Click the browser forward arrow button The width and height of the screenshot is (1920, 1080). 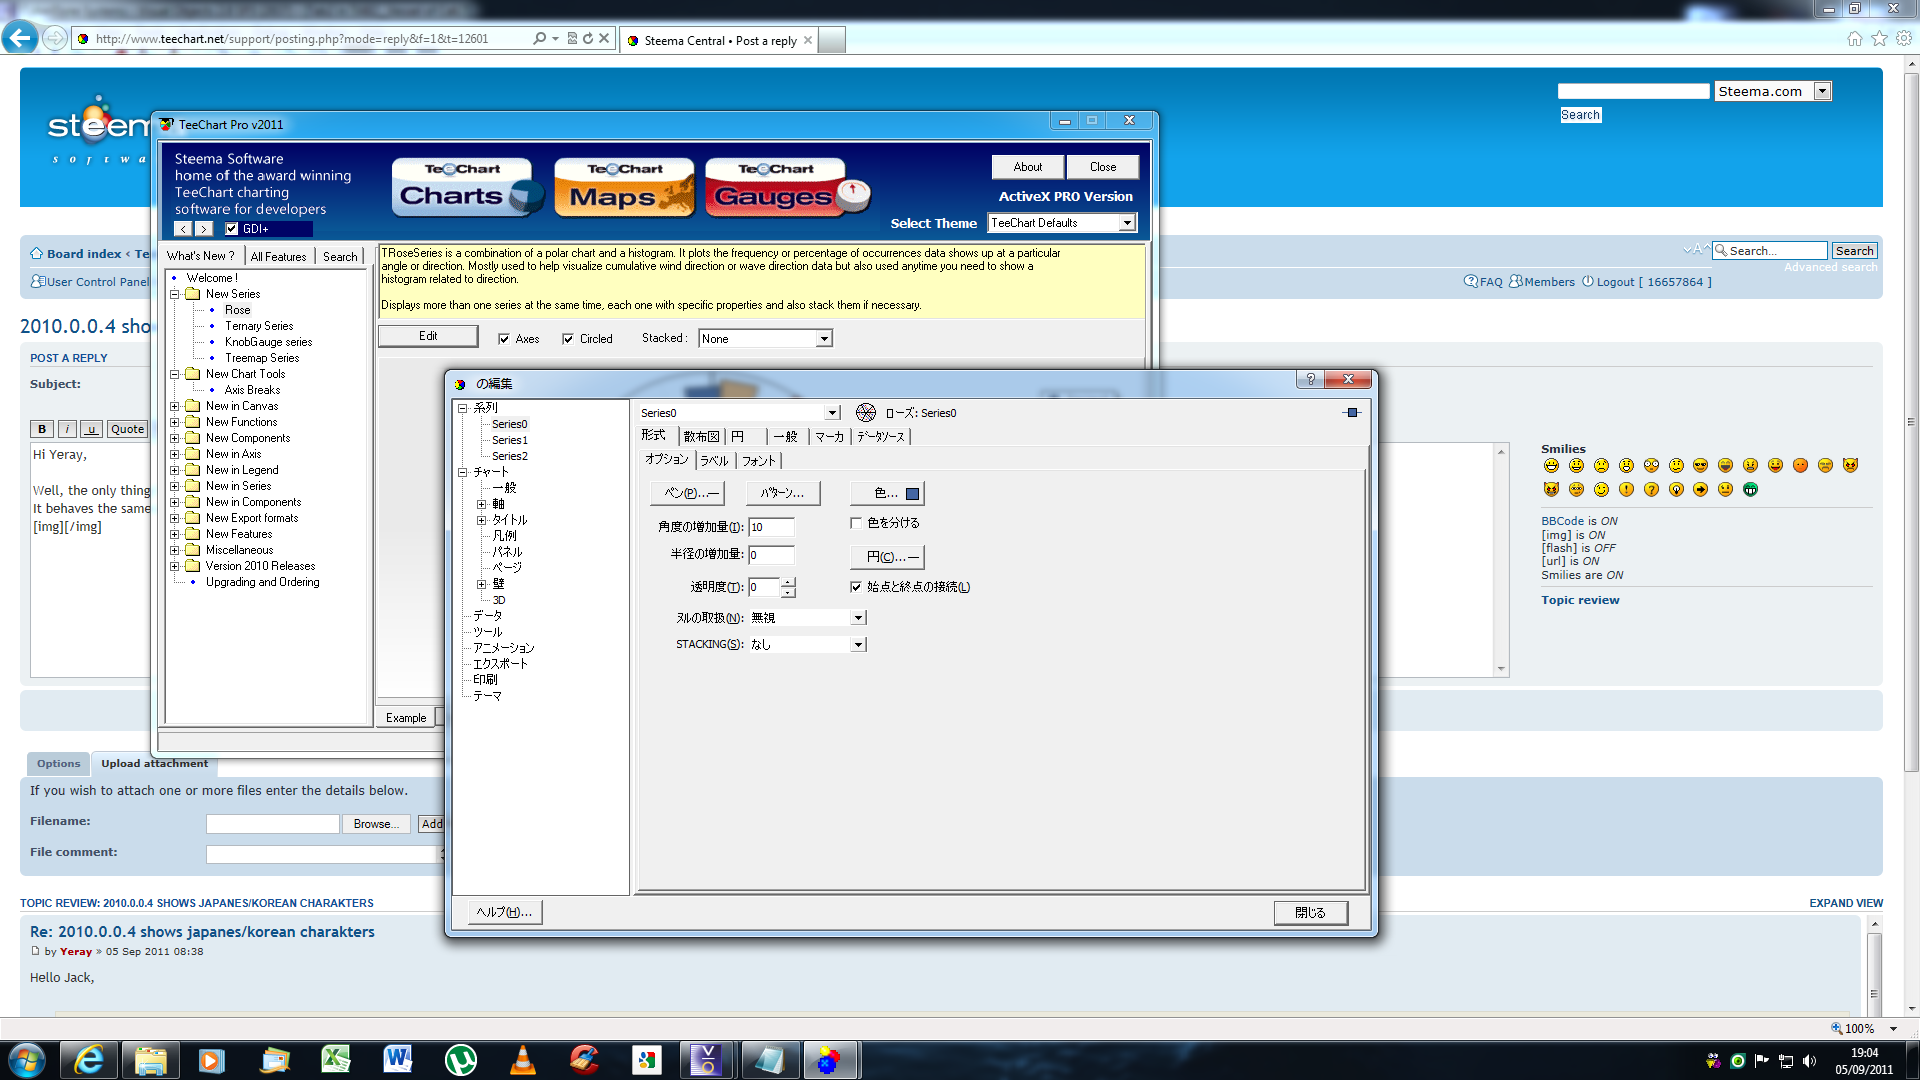tap(55, 38)
